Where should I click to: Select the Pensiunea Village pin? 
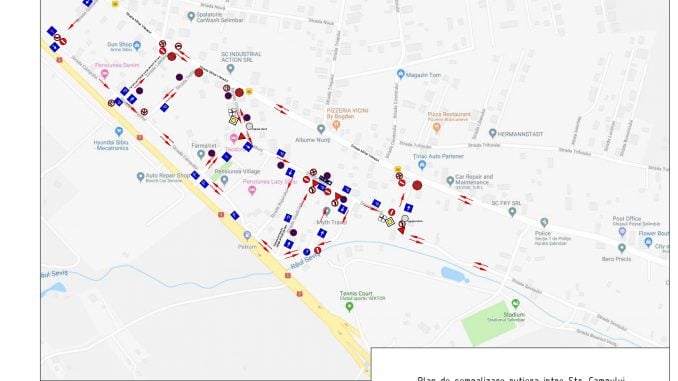pyautogui.click(x=224, y=180)
